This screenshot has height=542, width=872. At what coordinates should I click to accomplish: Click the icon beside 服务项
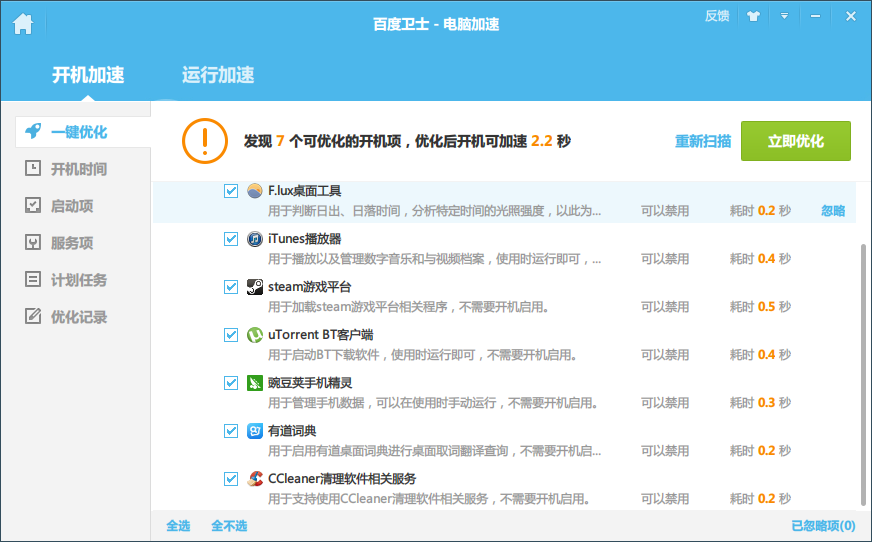pyautogui.click(x=33, y=242)
